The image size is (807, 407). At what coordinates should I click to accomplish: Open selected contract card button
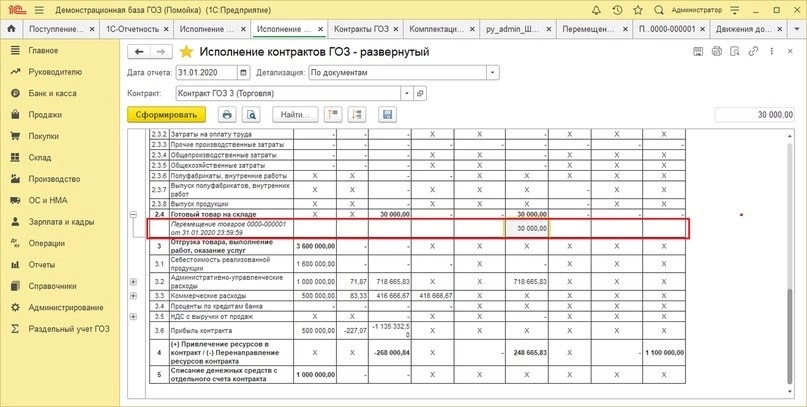pyautogui.click(x=420, y=94)
